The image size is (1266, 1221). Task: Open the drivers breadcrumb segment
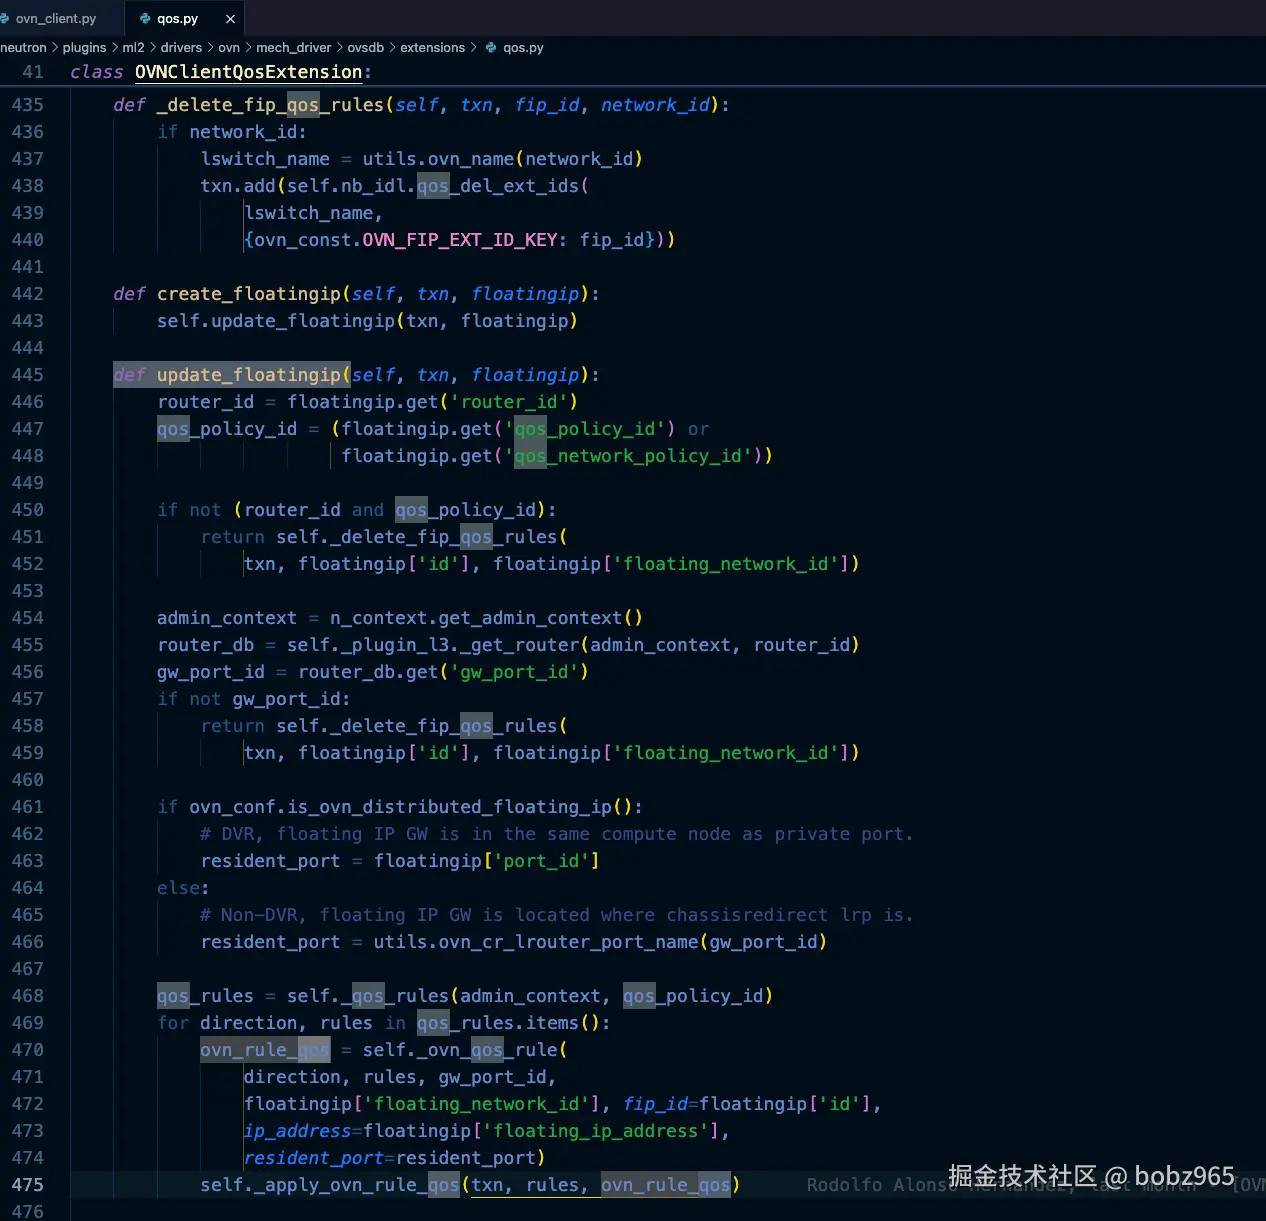(181, 48)
